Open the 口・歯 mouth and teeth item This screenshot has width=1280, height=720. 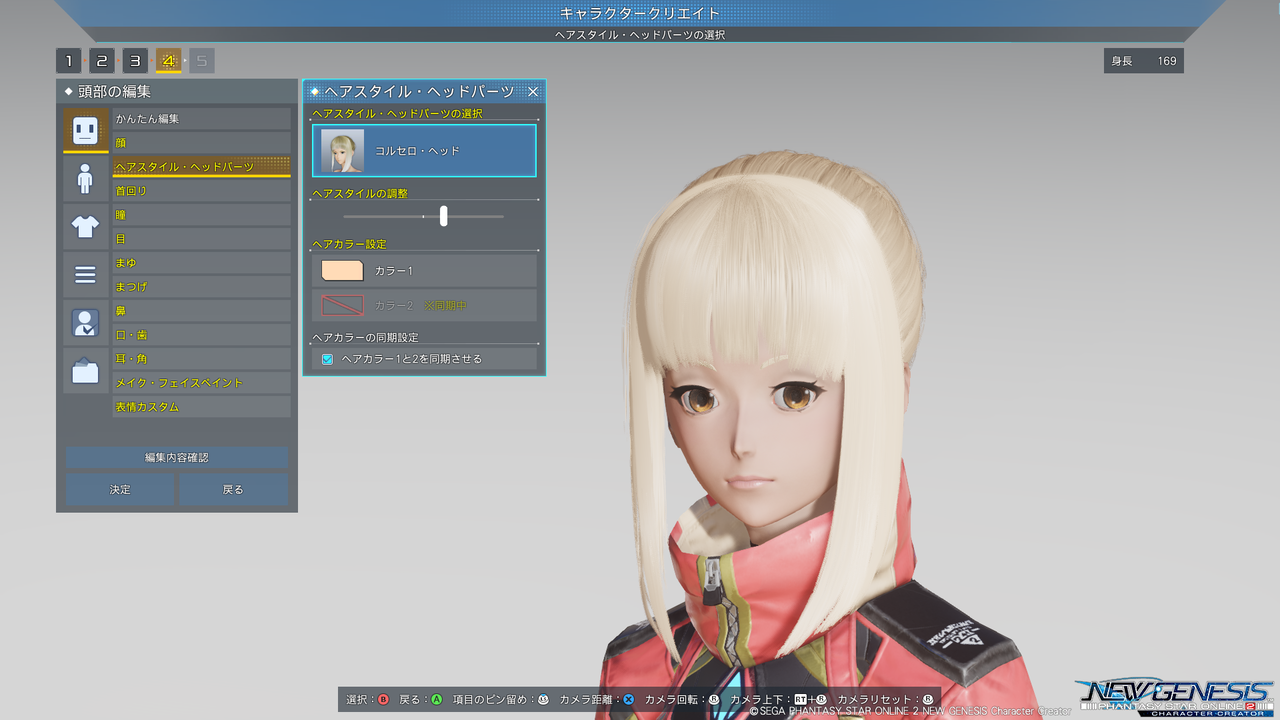pyautogui.click(x=201, y=335)
